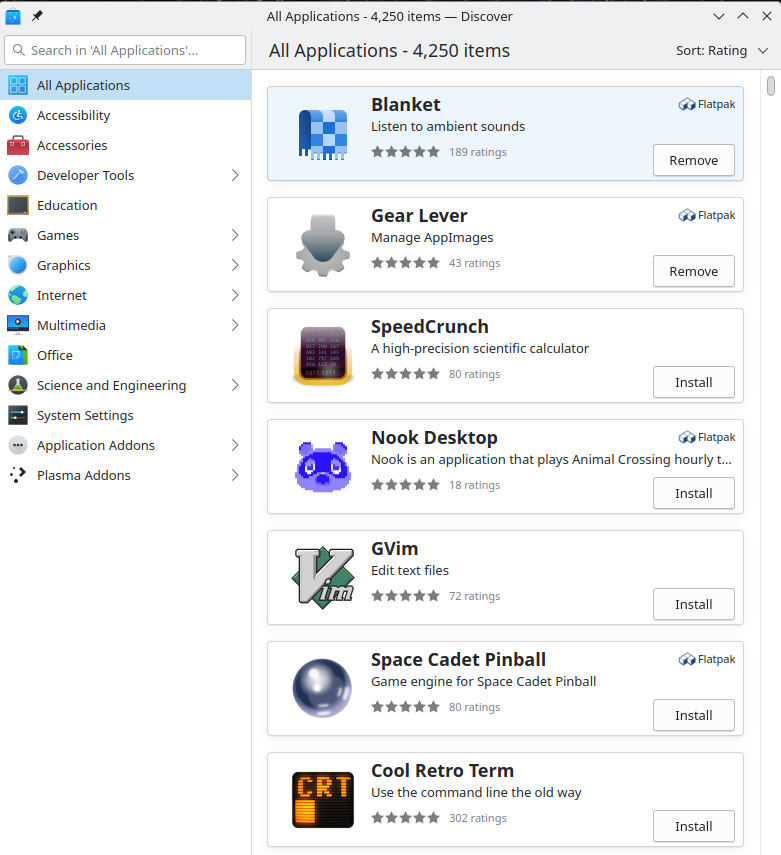
Task: Click the Cool Retro Term CRT icon
Action: point(323,799)
